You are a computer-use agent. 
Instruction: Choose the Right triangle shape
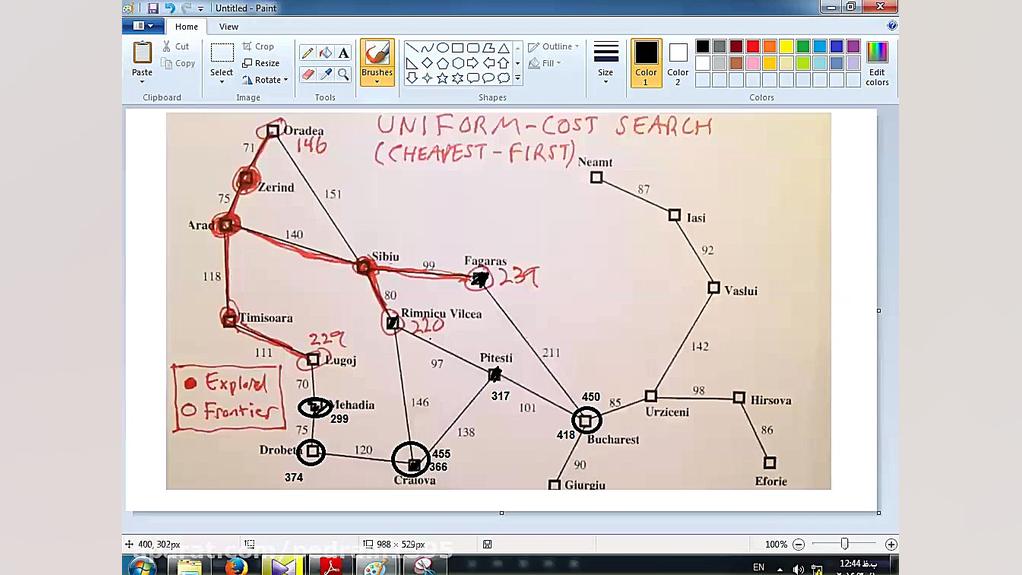[412, 63]
